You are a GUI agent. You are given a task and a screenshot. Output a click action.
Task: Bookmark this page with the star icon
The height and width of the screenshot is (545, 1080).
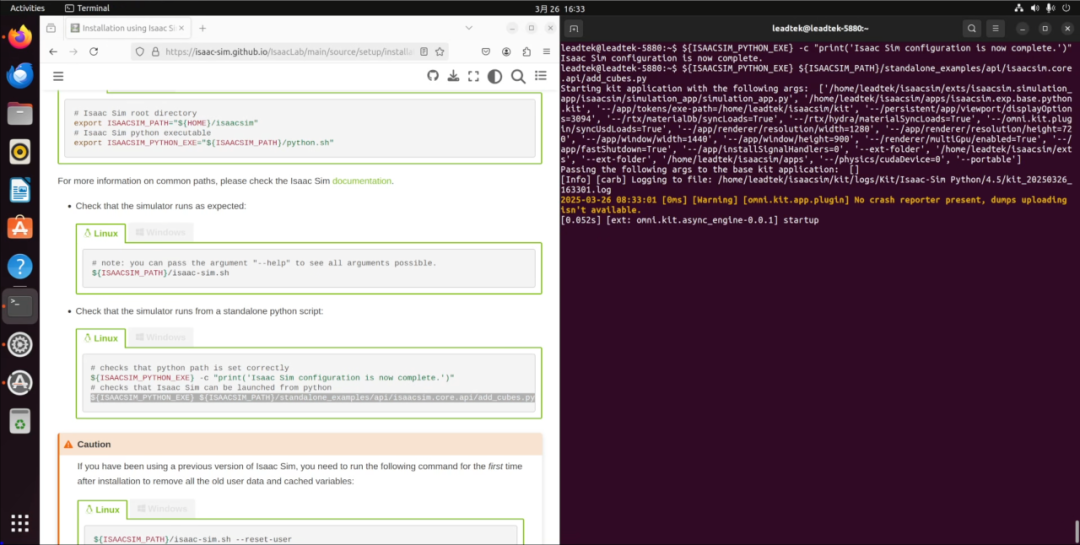tap(439, 52)
